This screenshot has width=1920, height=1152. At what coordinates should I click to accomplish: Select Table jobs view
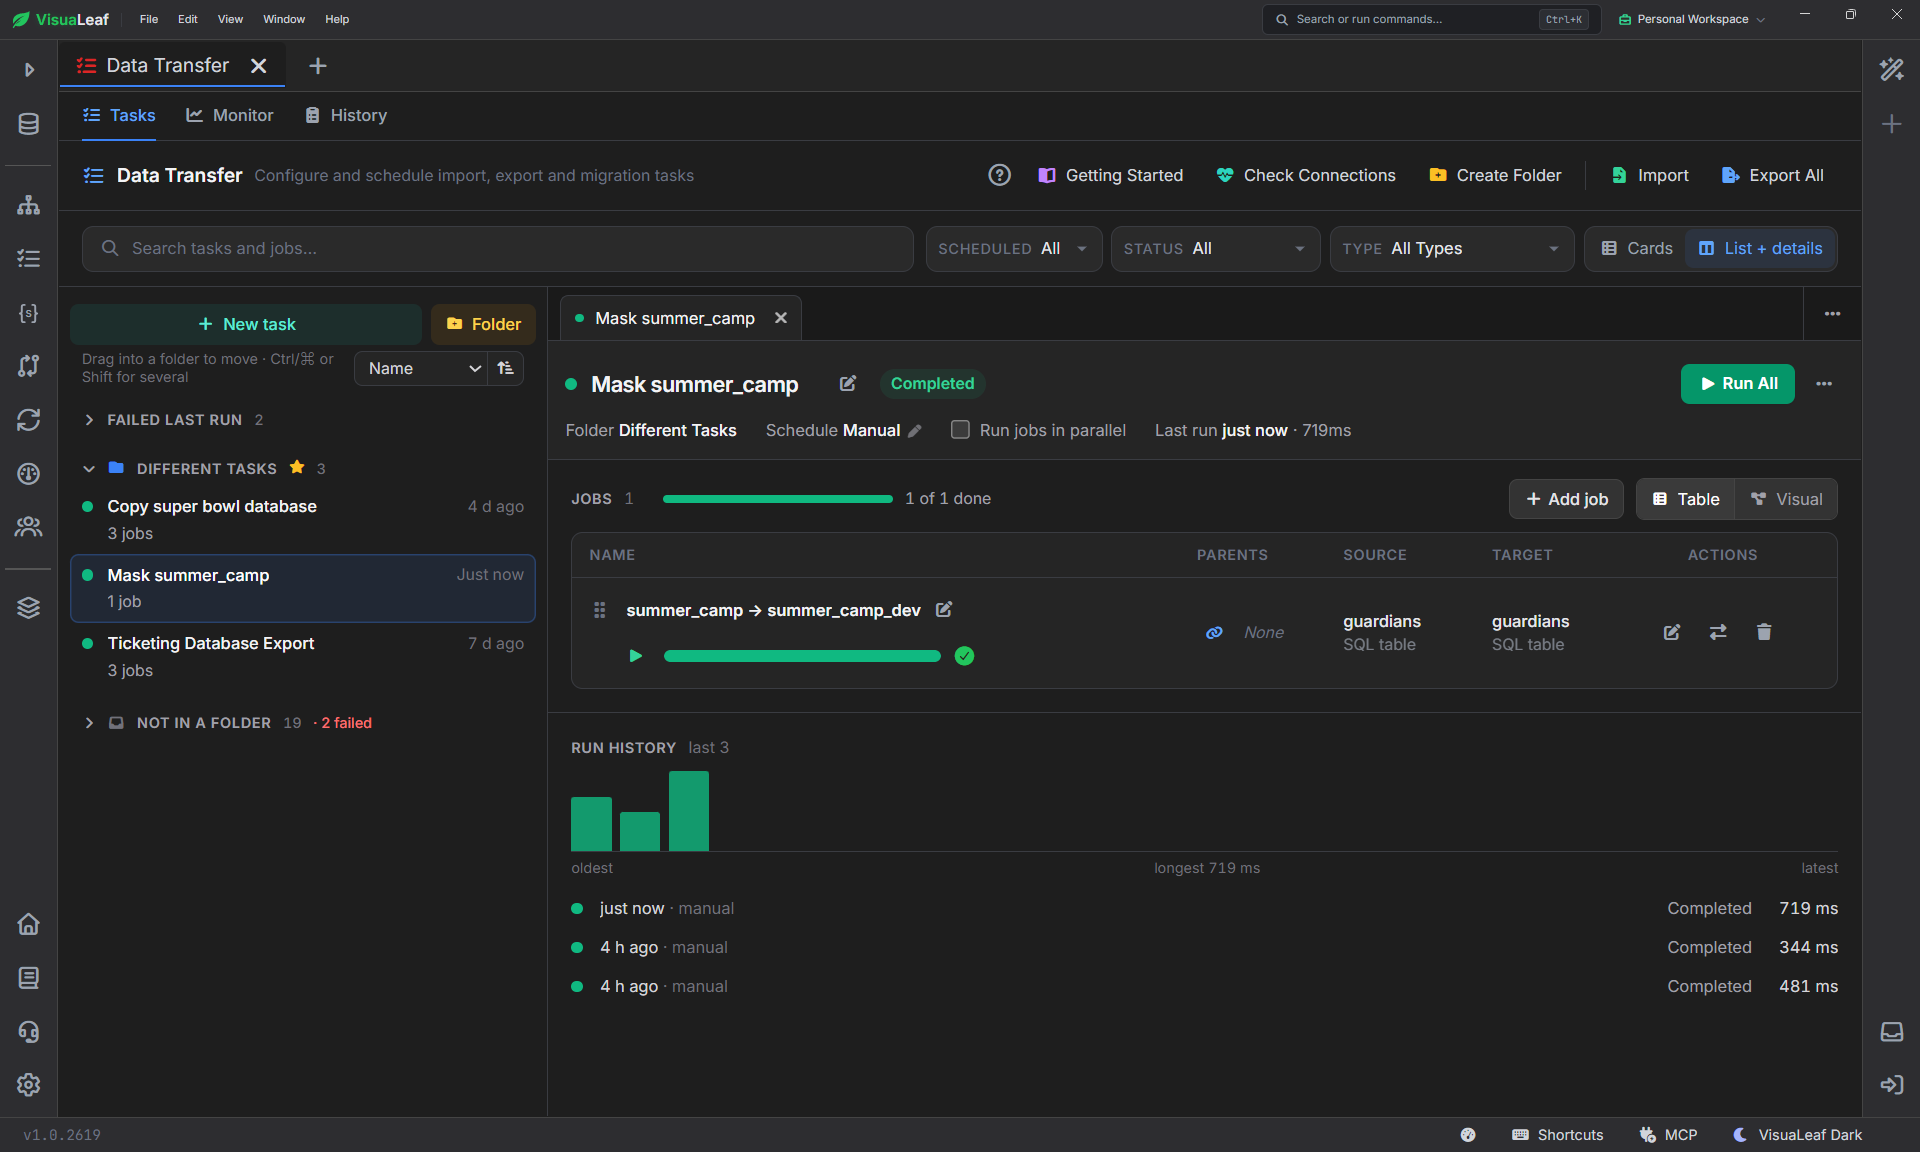point(1686,499)
